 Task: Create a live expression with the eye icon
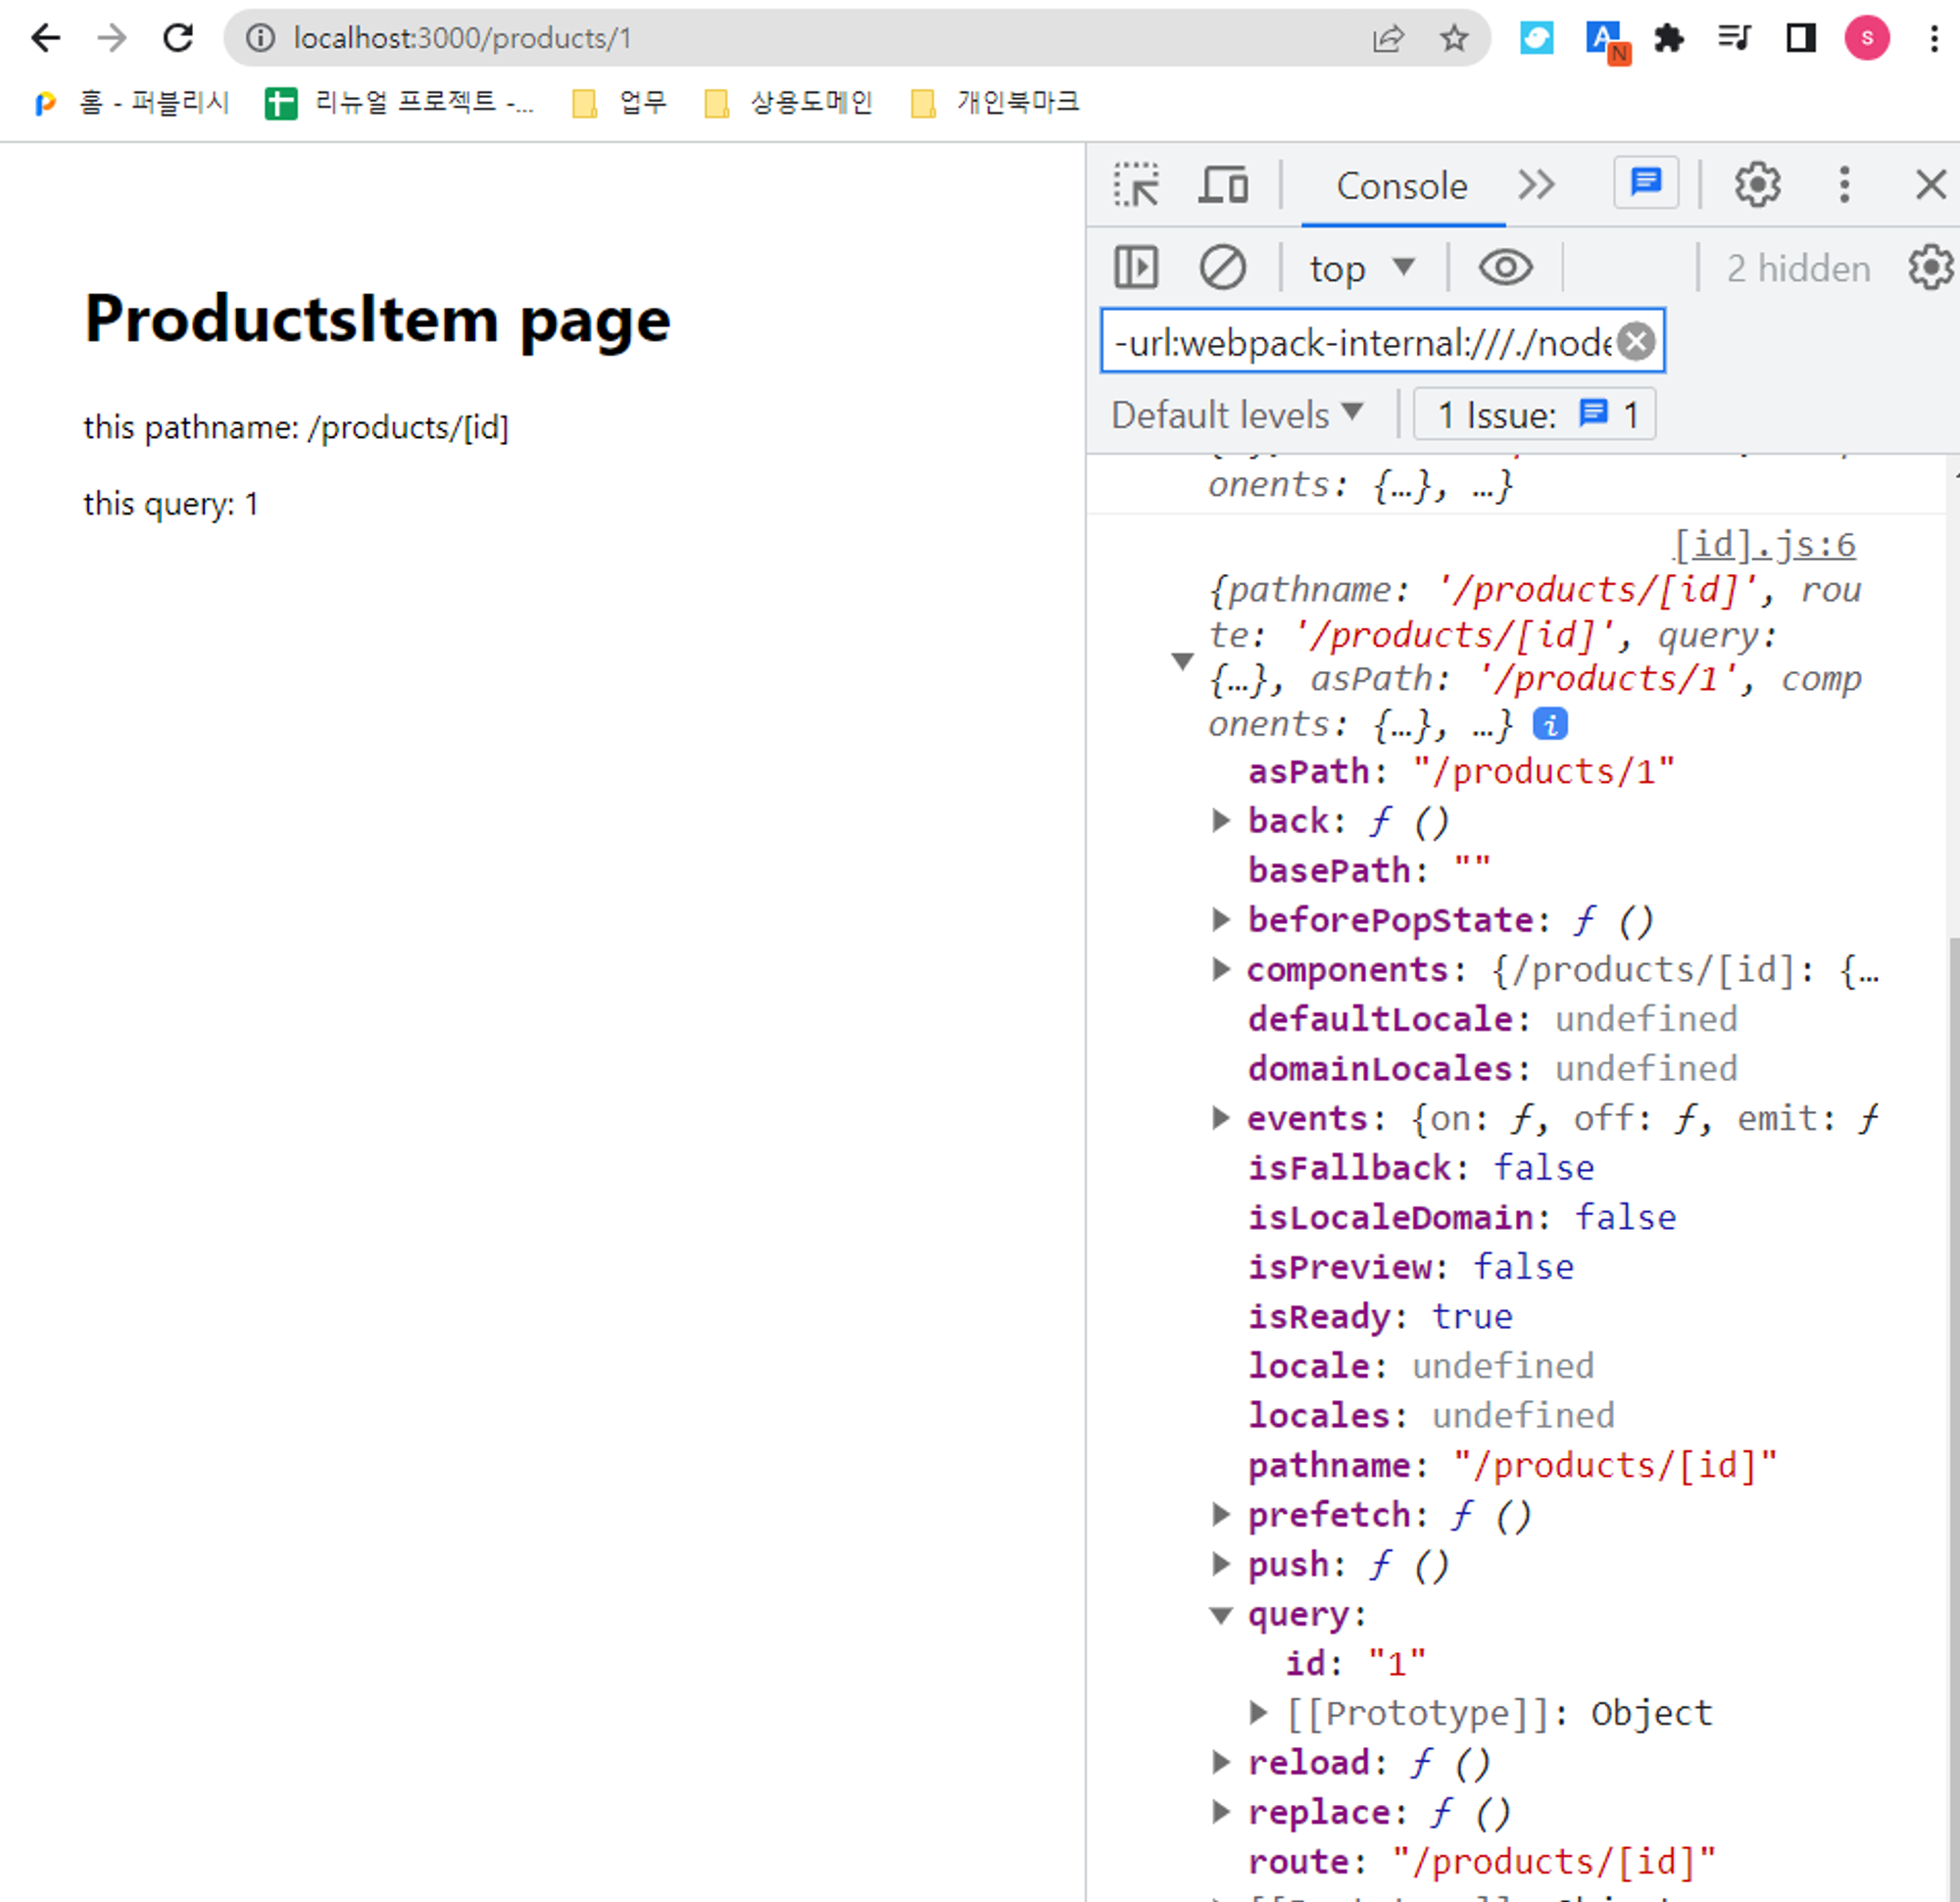(1504, 267)
